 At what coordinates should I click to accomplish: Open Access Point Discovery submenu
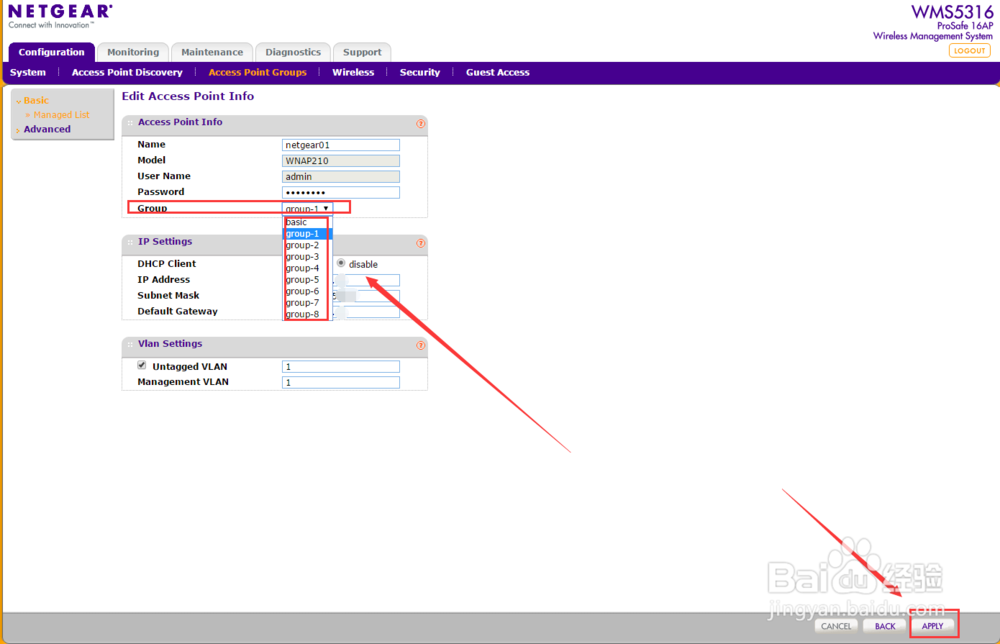coord(127,72)
